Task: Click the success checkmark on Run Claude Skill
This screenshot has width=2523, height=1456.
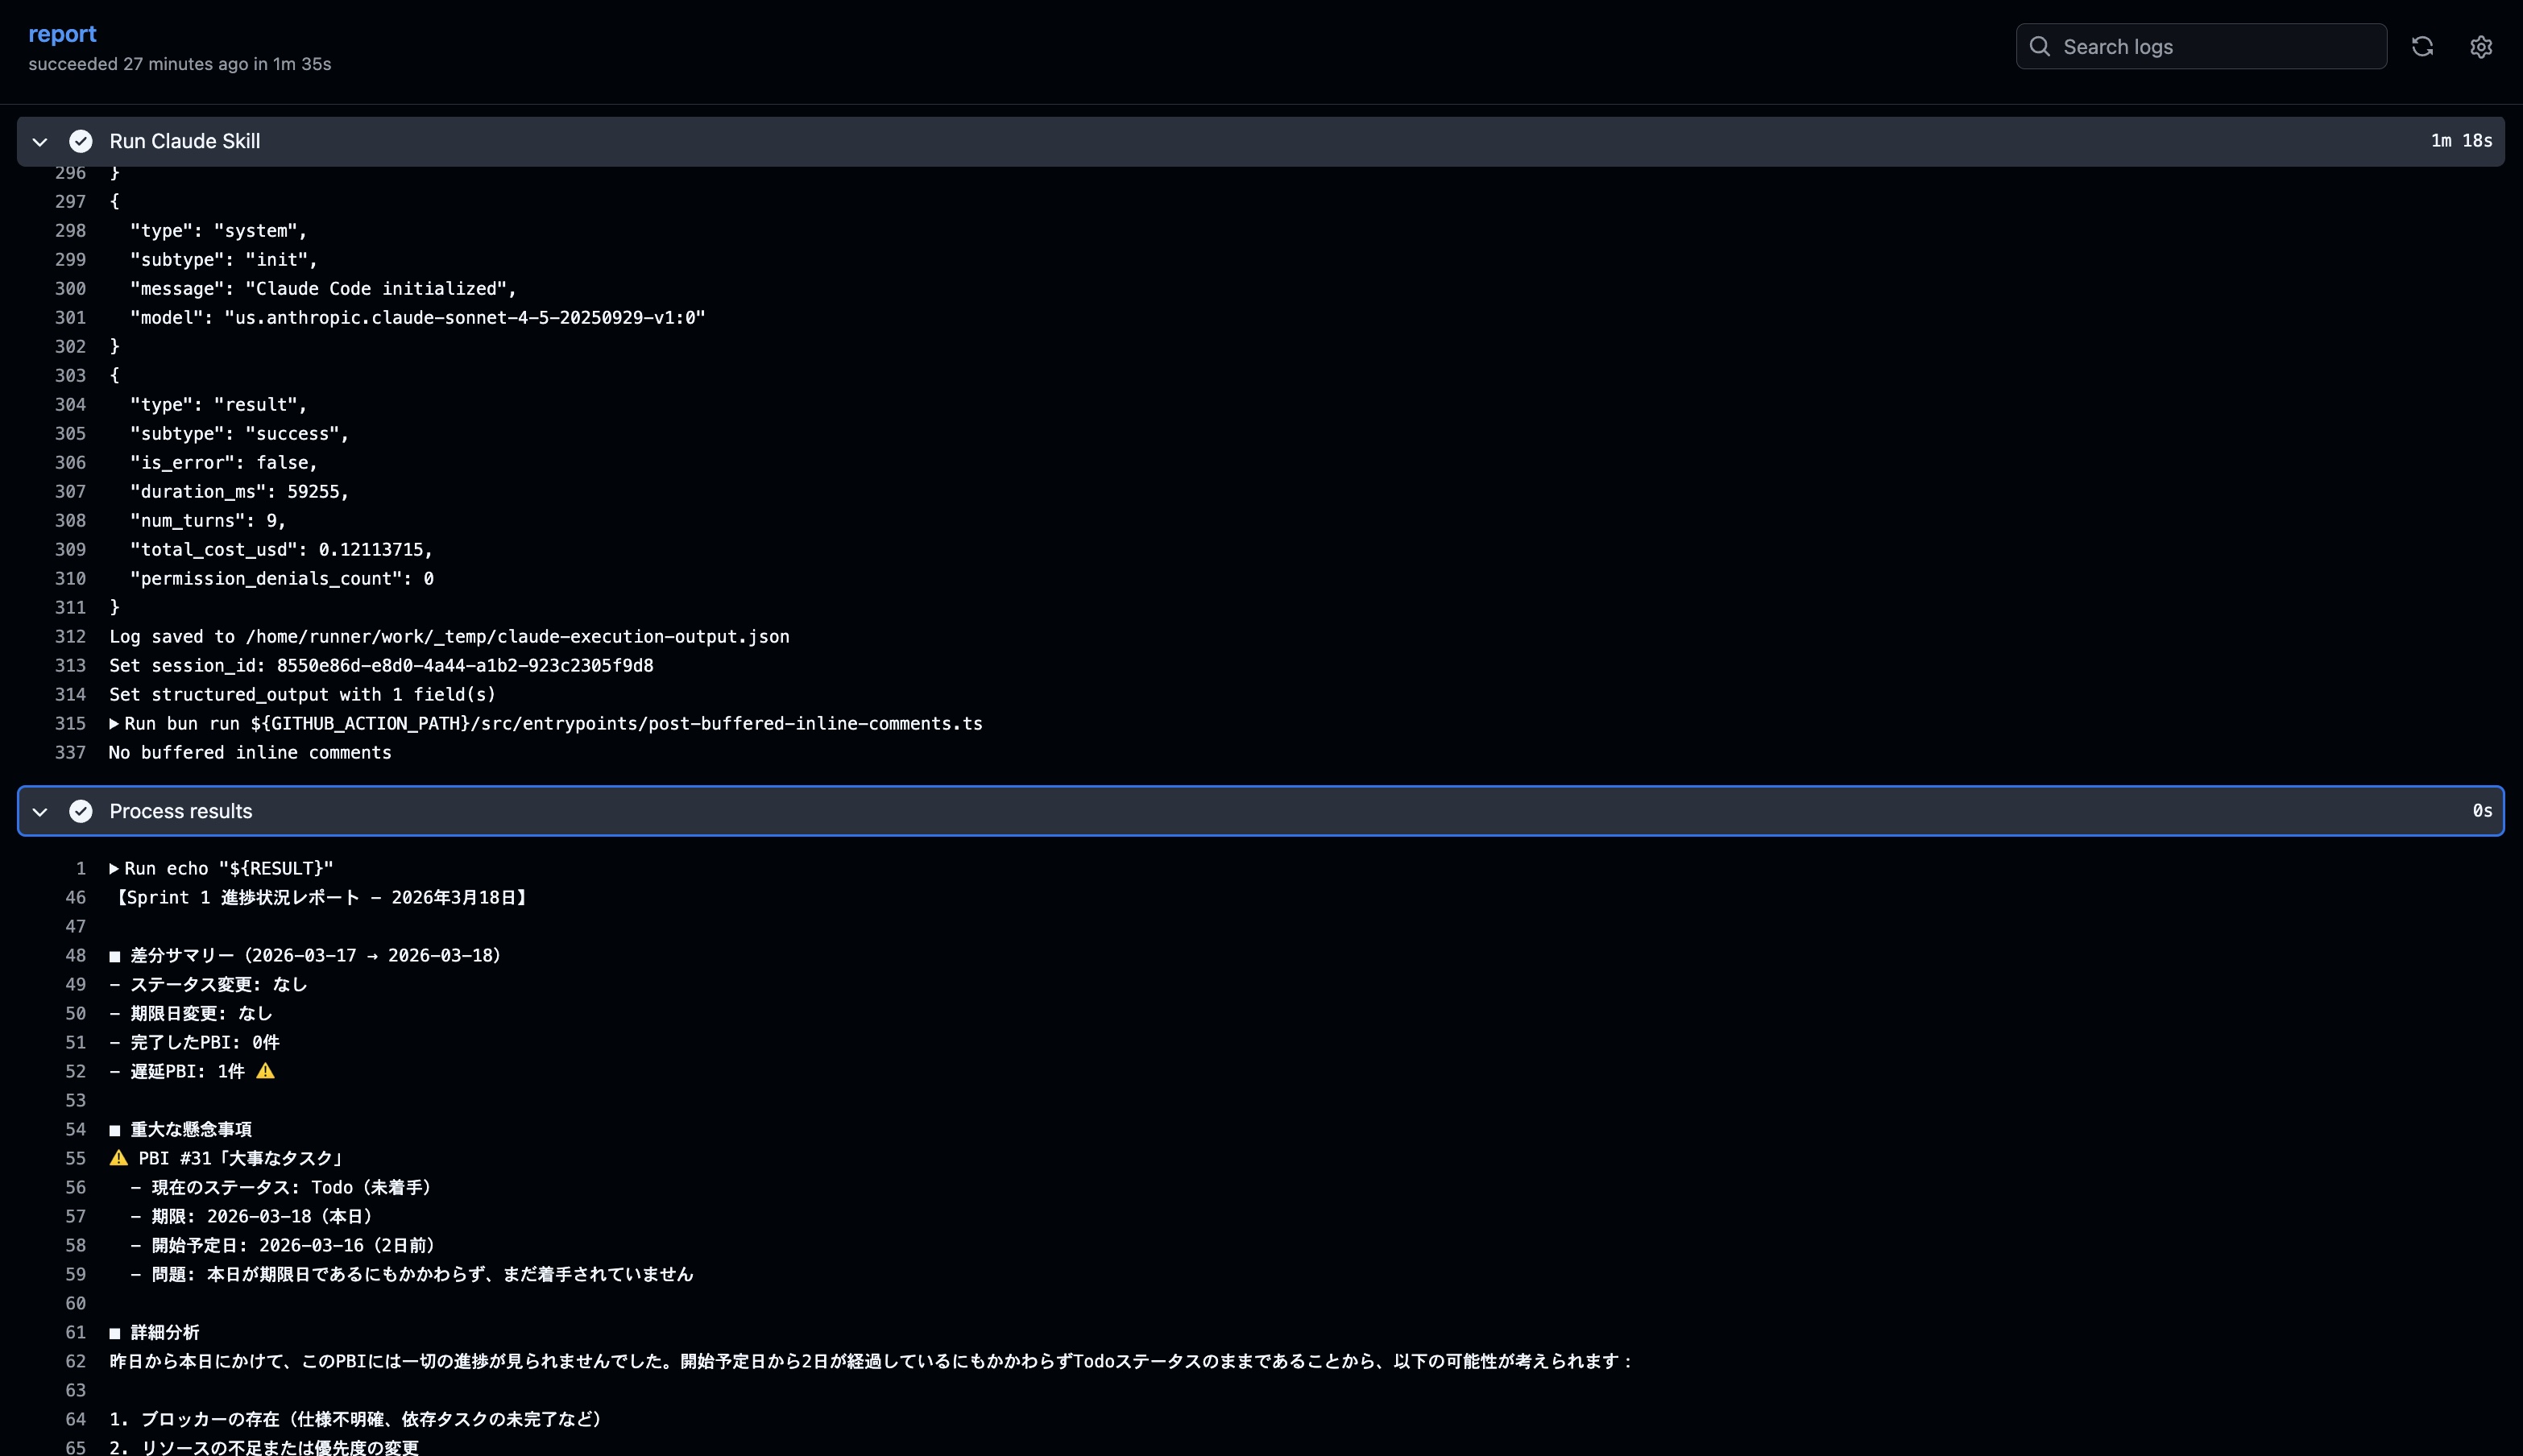Action: point(81,141)
